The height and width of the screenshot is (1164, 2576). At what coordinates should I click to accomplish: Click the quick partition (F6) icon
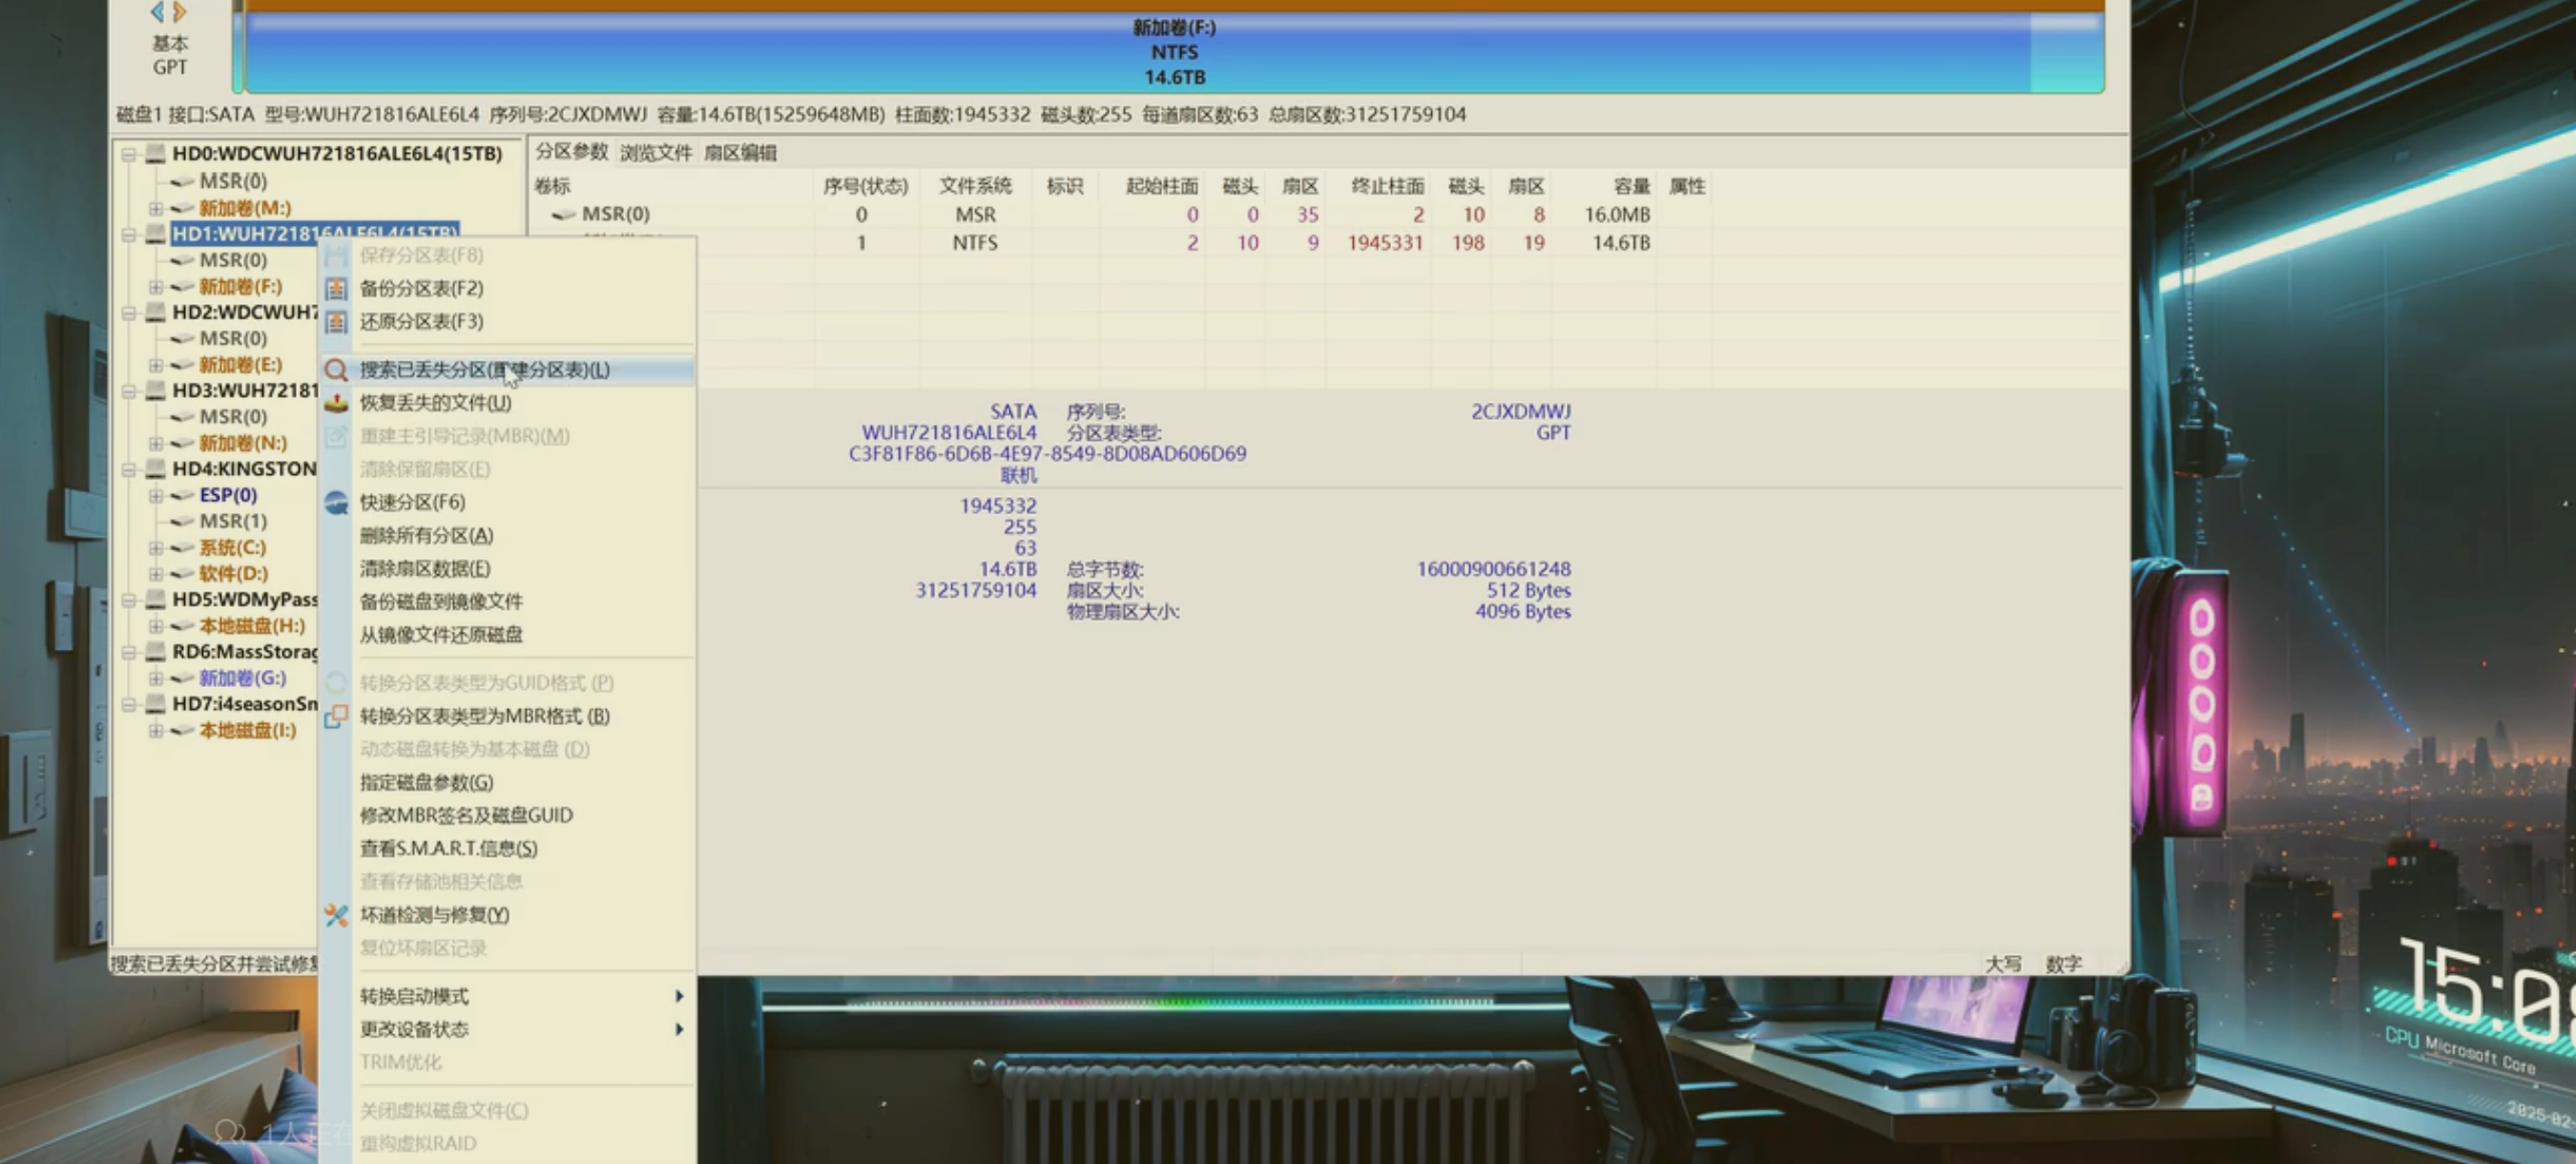tap(336, 502)
